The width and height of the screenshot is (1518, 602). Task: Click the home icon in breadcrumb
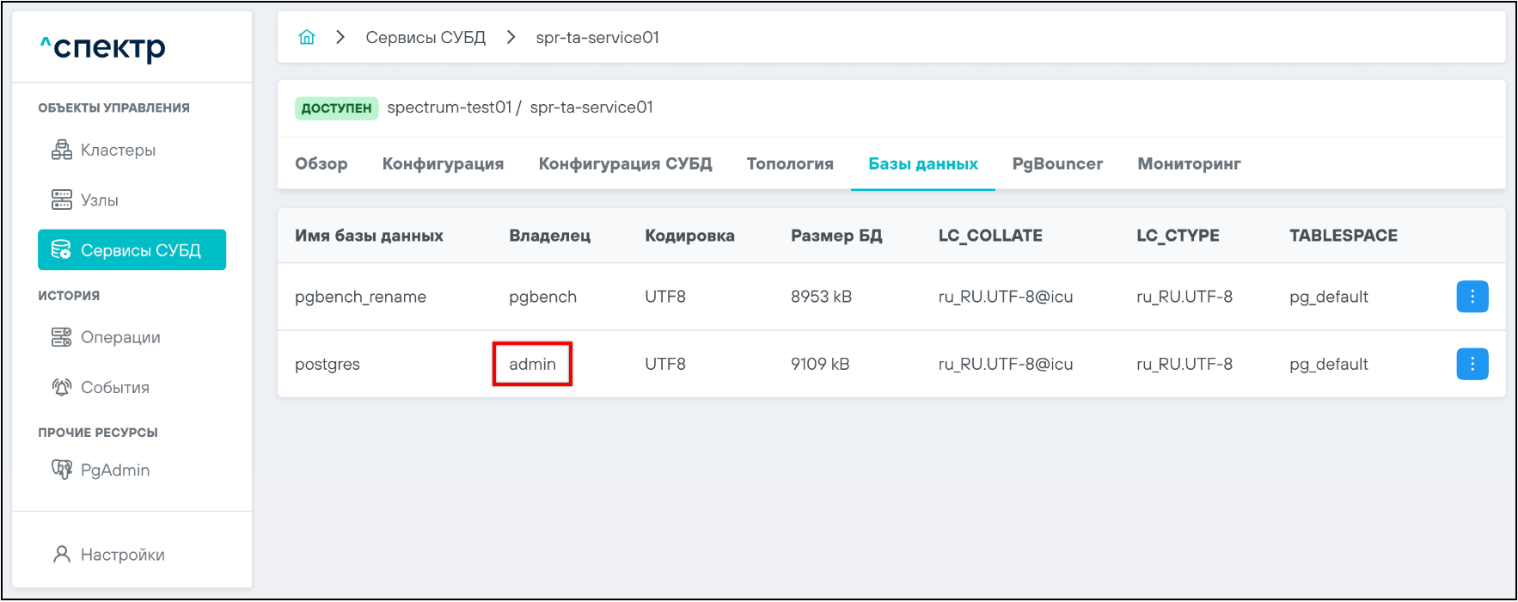[307, 38]
